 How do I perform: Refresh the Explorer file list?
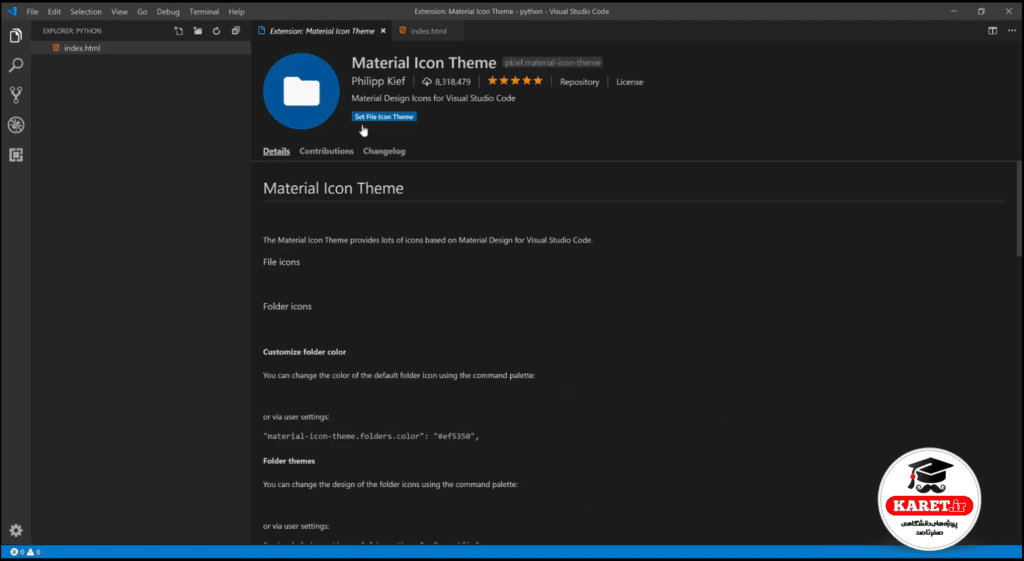(216, 31)
